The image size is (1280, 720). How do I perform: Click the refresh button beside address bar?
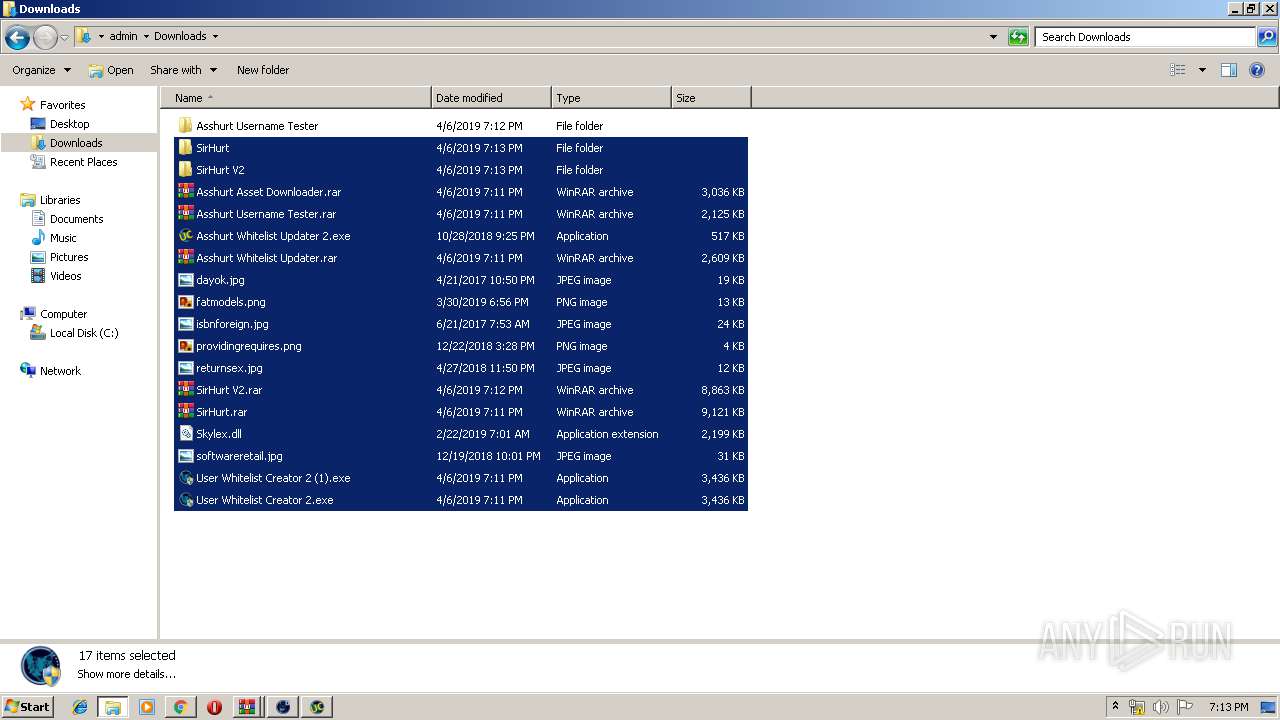1018,37
